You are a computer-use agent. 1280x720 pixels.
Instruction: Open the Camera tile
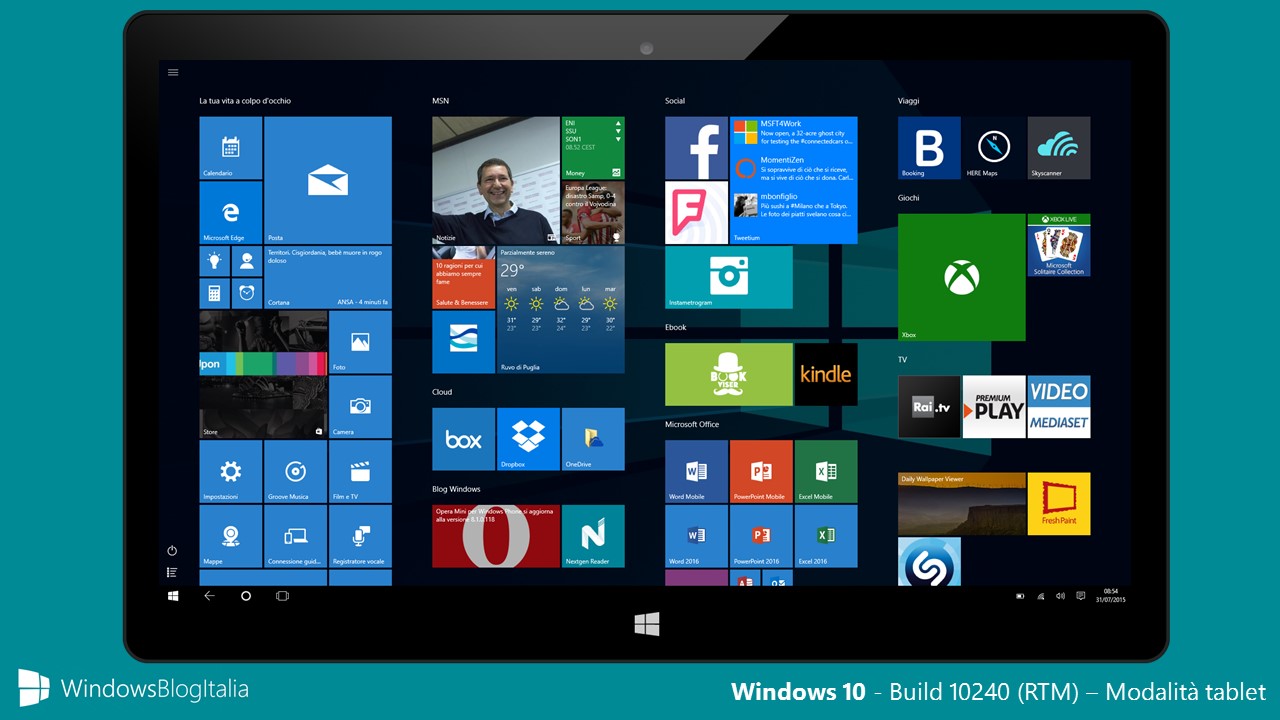(360, 406)
